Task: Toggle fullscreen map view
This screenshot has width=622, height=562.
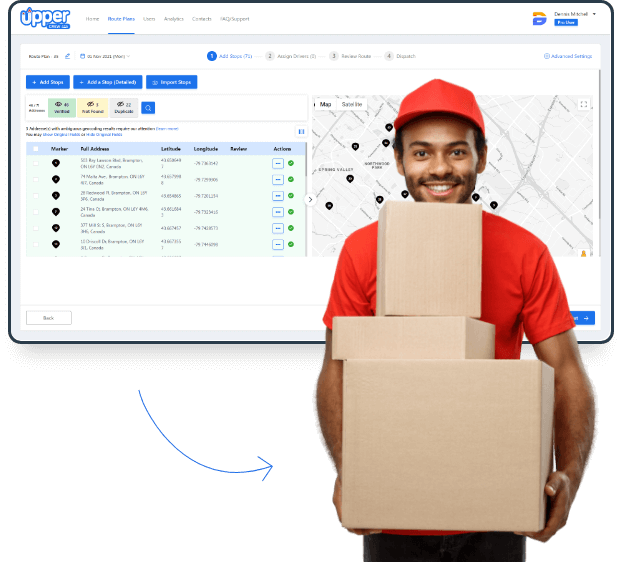Action: point(584,104)
